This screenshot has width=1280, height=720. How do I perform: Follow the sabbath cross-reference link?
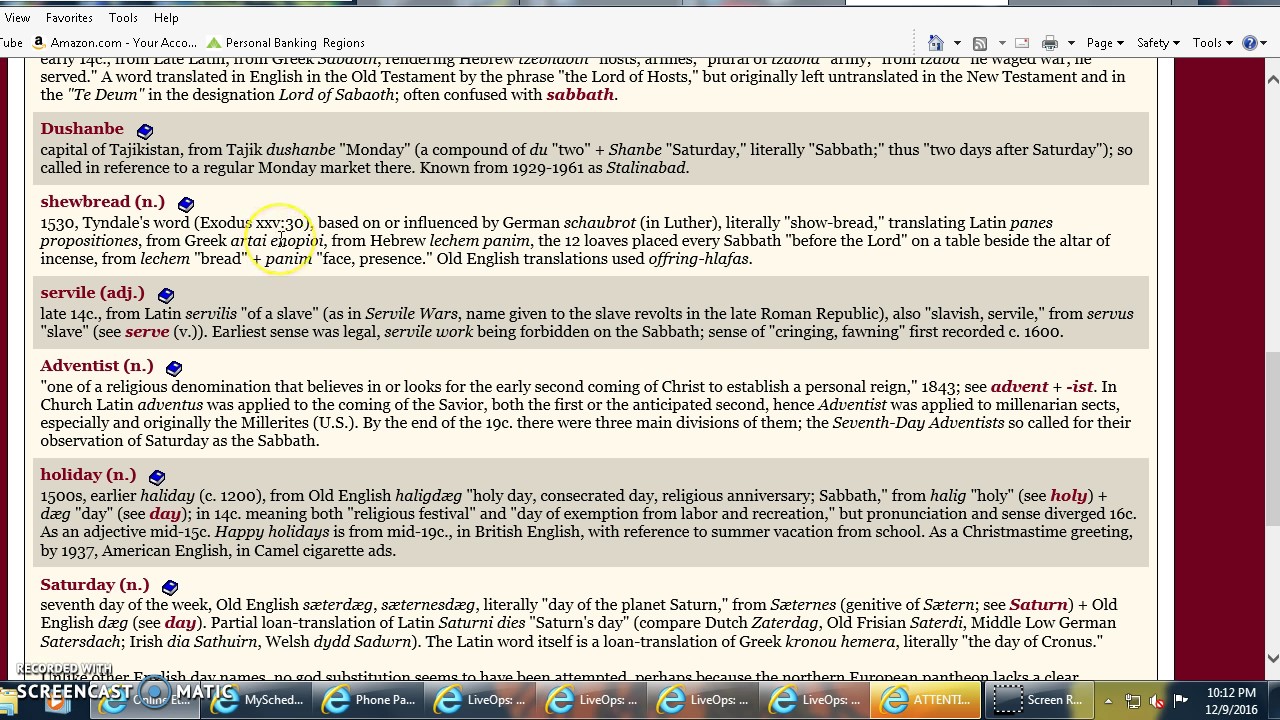click(x=580, y=95)
